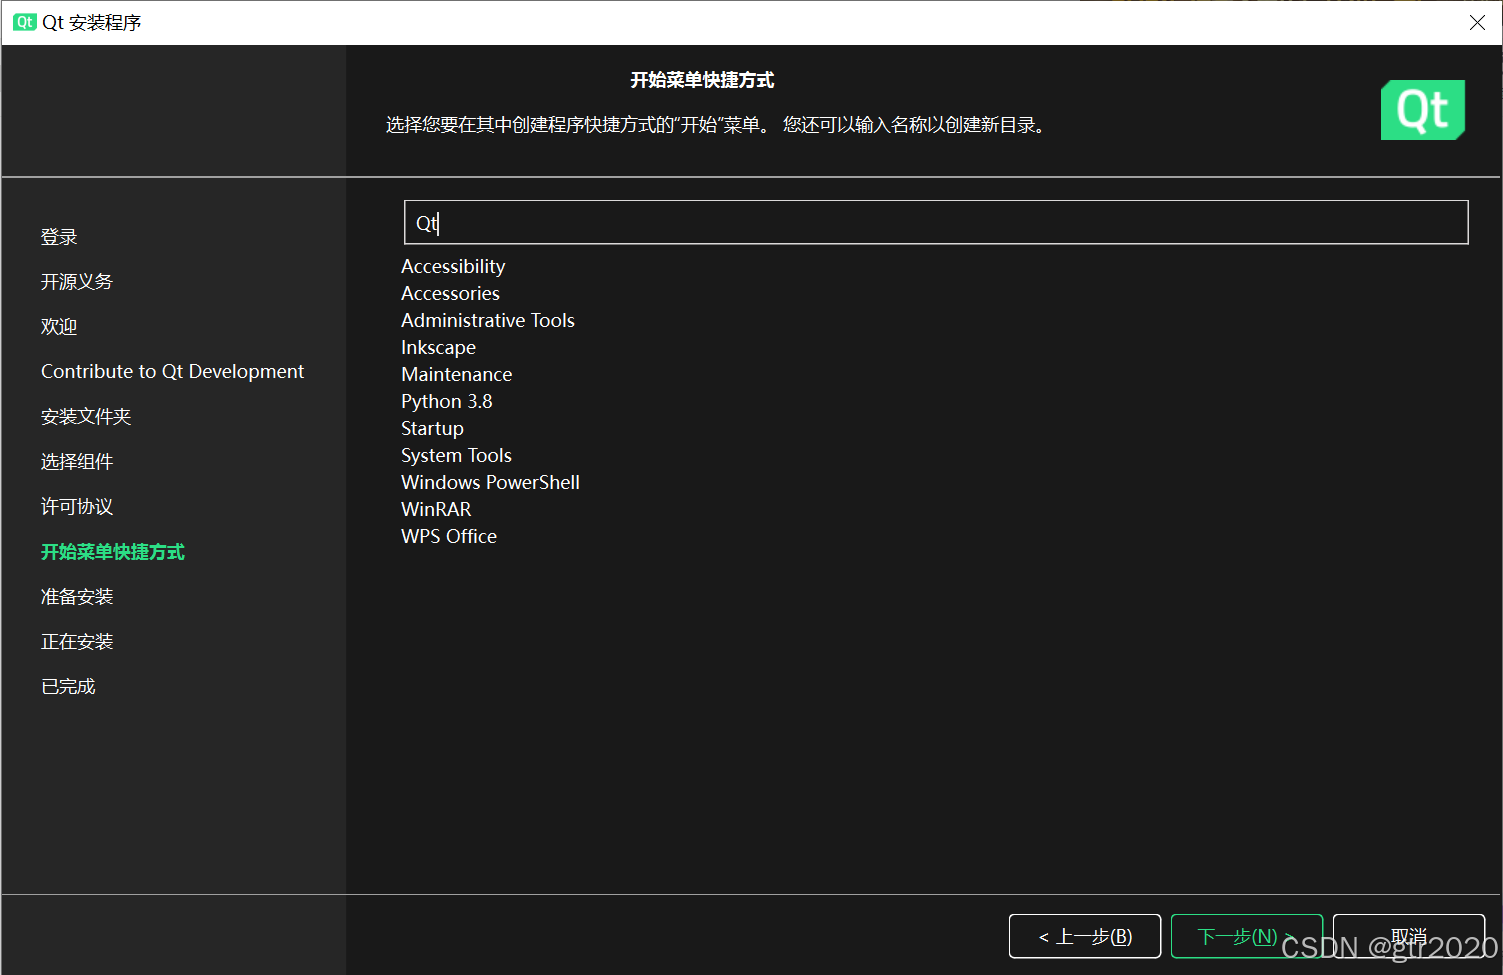The image size is (1503, 975).
Task: Click the 安装文件夹 sidebar step
Action: [86, 416]
